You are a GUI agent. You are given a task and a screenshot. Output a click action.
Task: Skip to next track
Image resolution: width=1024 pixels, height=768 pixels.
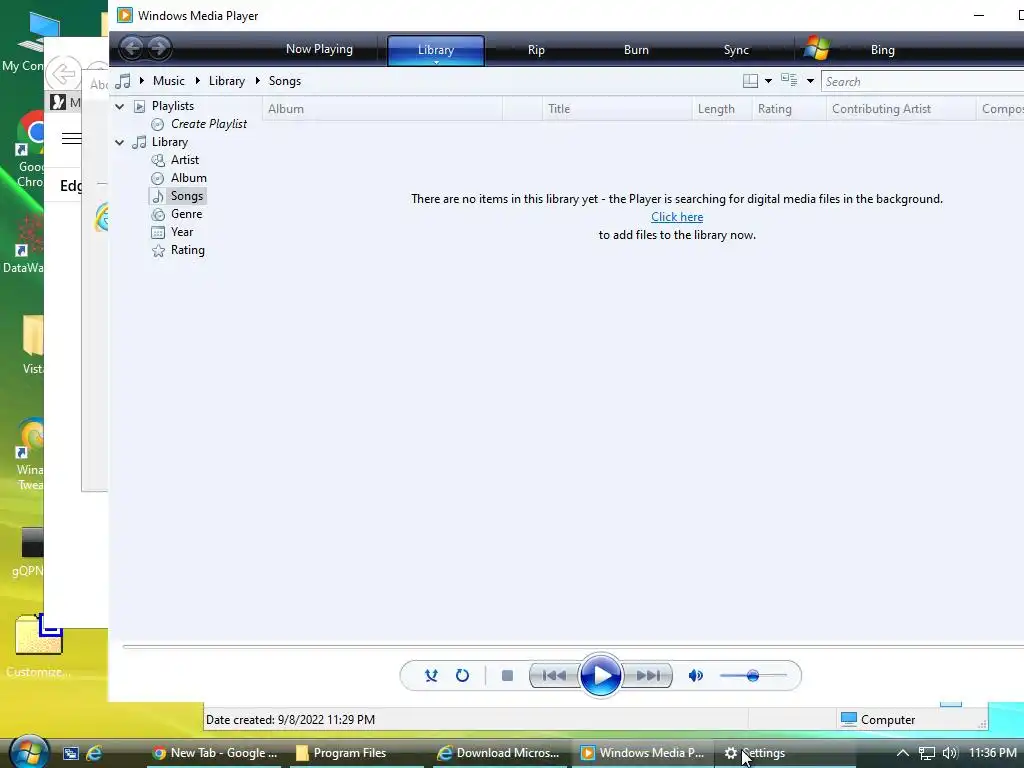click(x=648, y=675)
